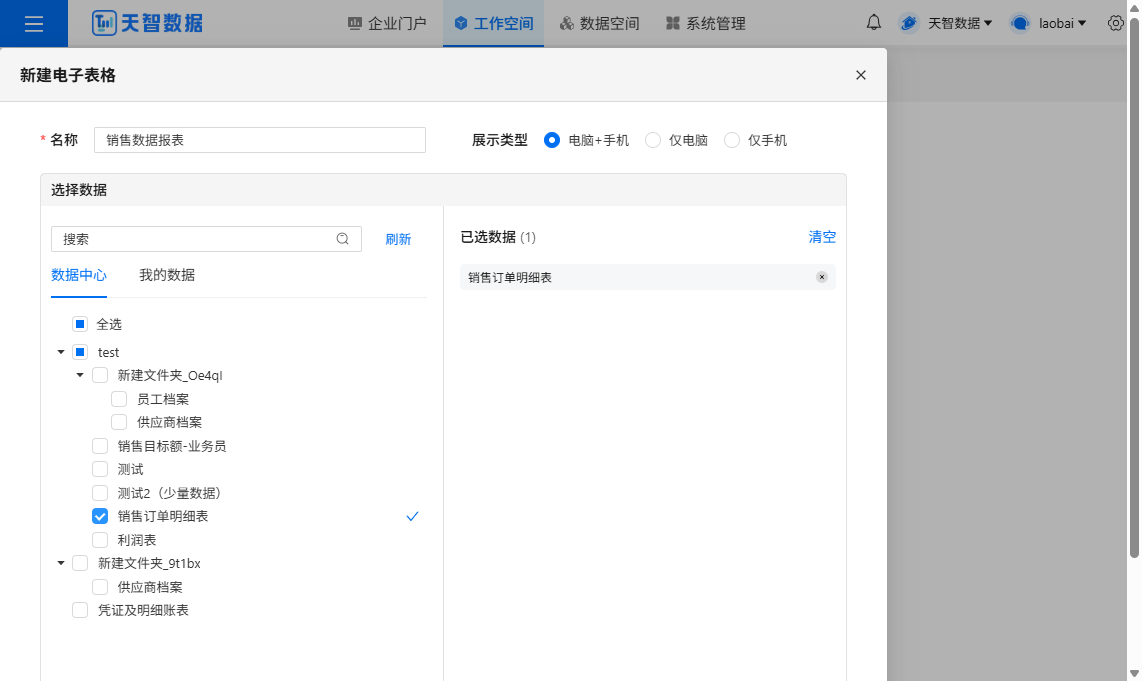Check the 新建文件夹_Oe4ql checkbox
The width and height of the screenshot is (1142, 681).
pyautogui.click(x=100, y=375)
